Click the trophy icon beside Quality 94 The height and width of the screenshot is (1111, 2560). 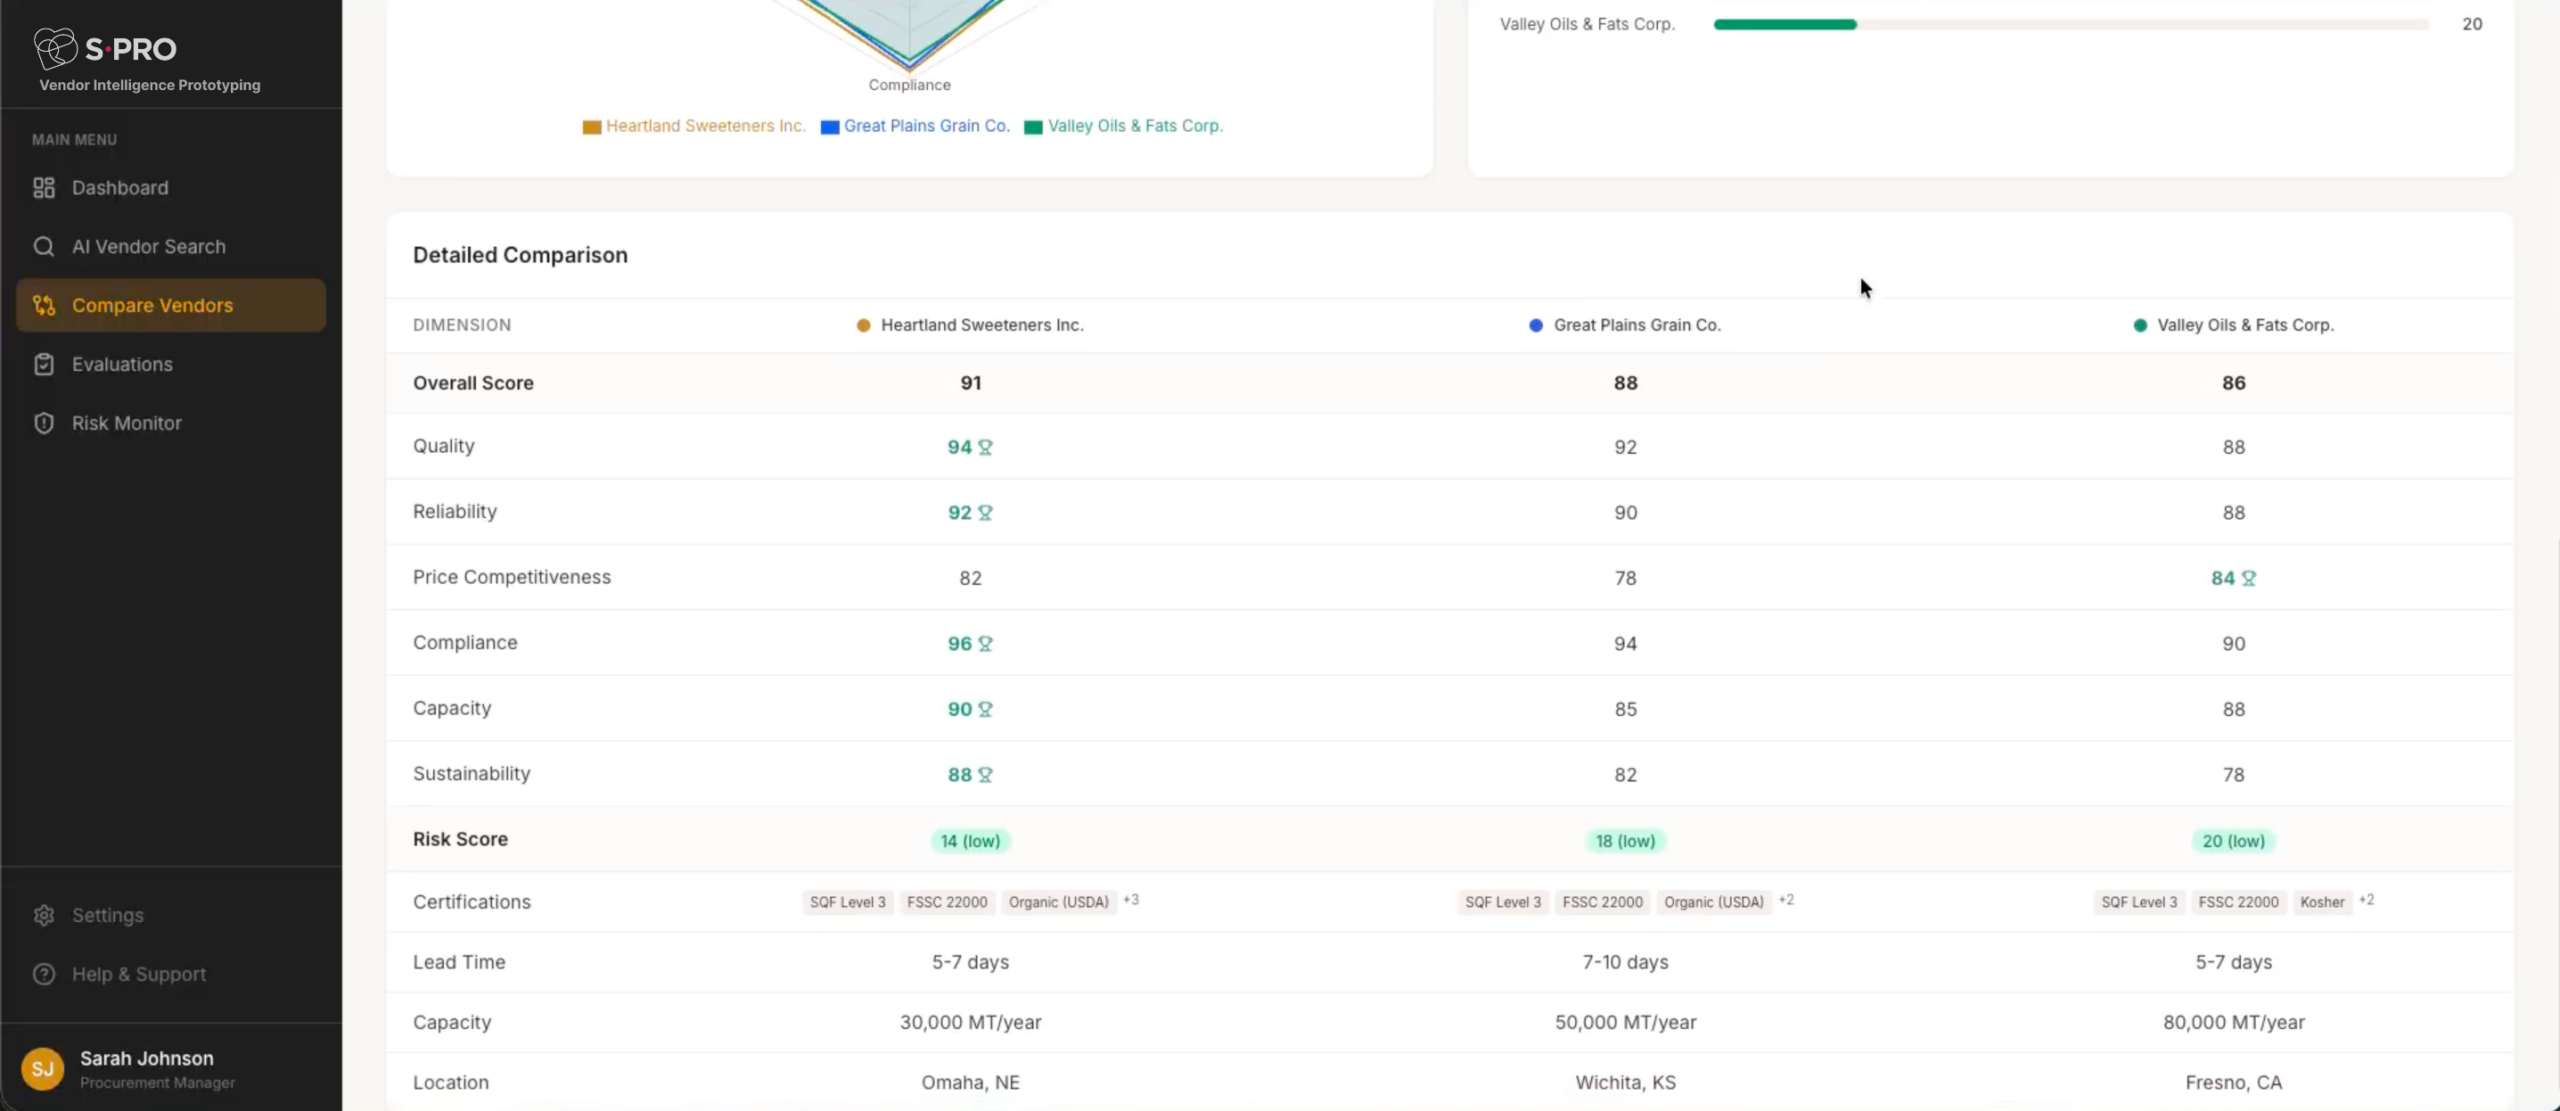(x=986, y=447)
